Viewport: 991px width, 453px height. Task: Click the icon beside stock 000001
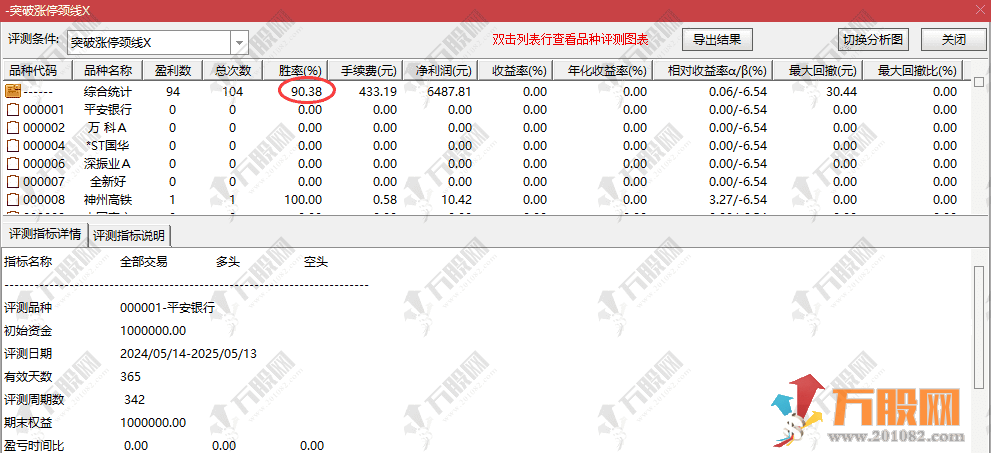click(x=13, y=110)
